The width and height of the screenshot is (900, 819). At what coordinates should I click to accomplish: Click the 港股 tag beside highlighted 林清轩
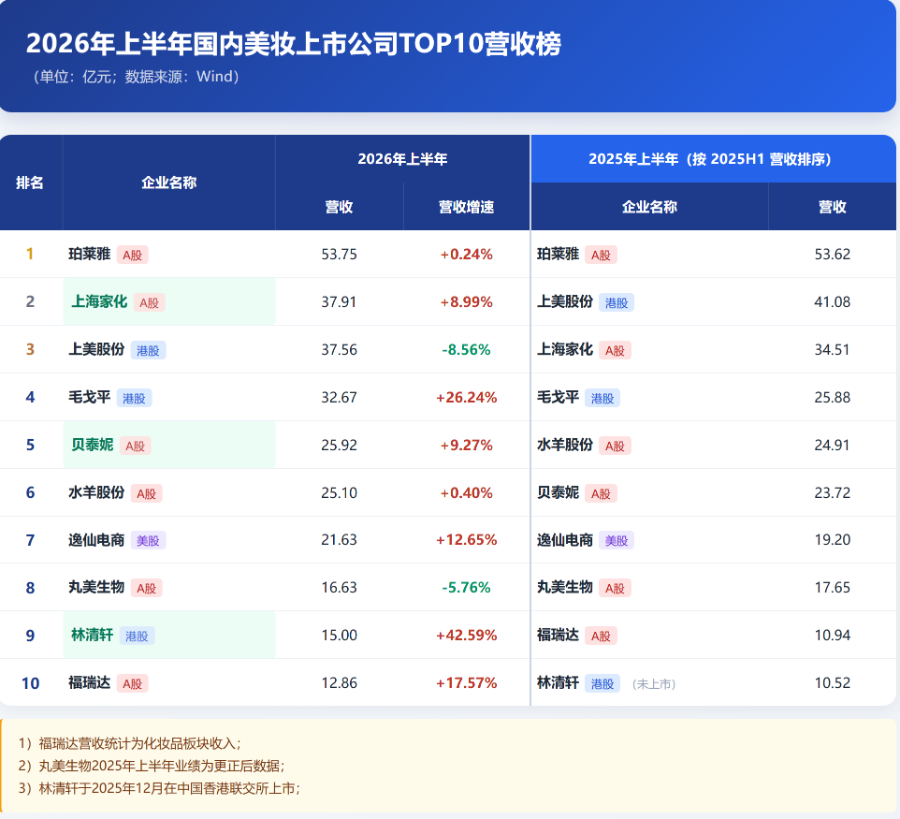click(x=137, y=636)
